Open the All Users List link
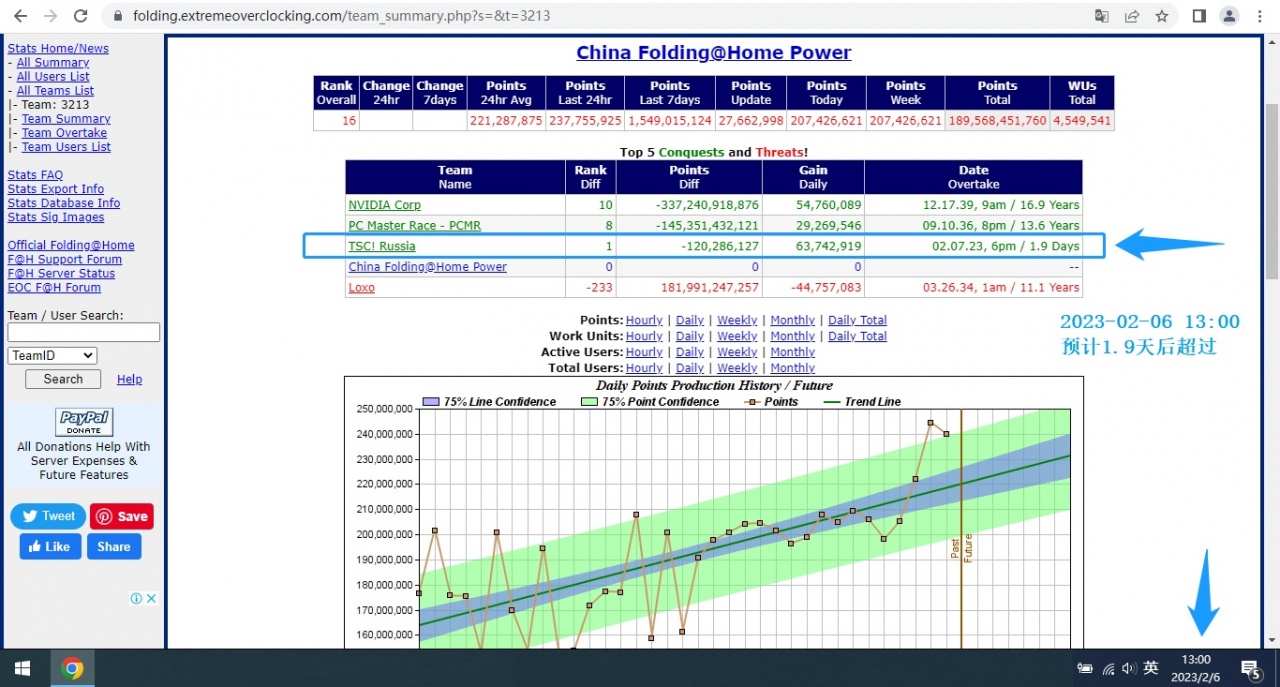 [53, 76]
